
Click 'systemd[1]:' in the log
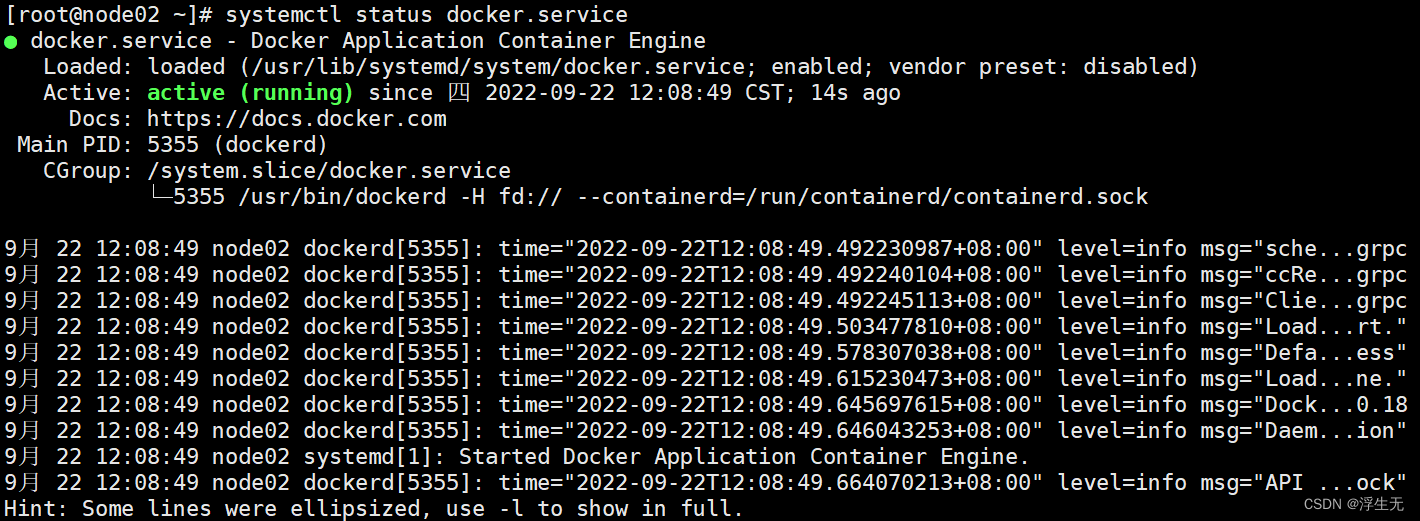375,457
